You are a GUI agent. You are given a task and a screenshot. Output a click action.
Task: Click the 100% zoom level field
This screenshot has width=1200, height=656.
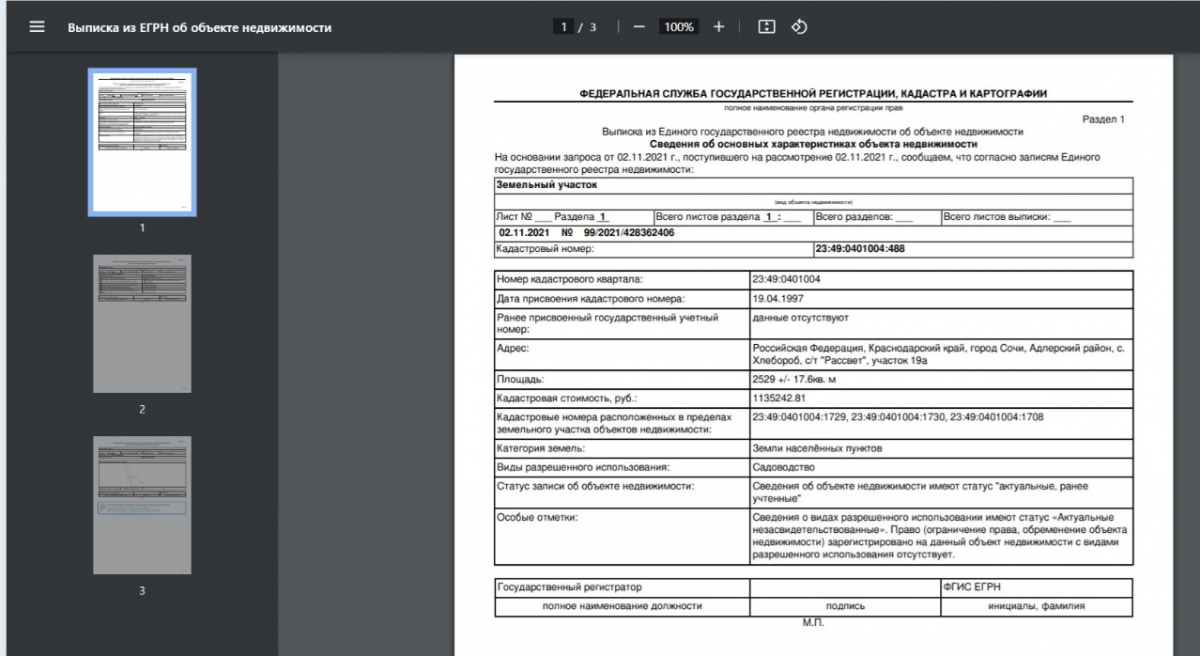678,27
